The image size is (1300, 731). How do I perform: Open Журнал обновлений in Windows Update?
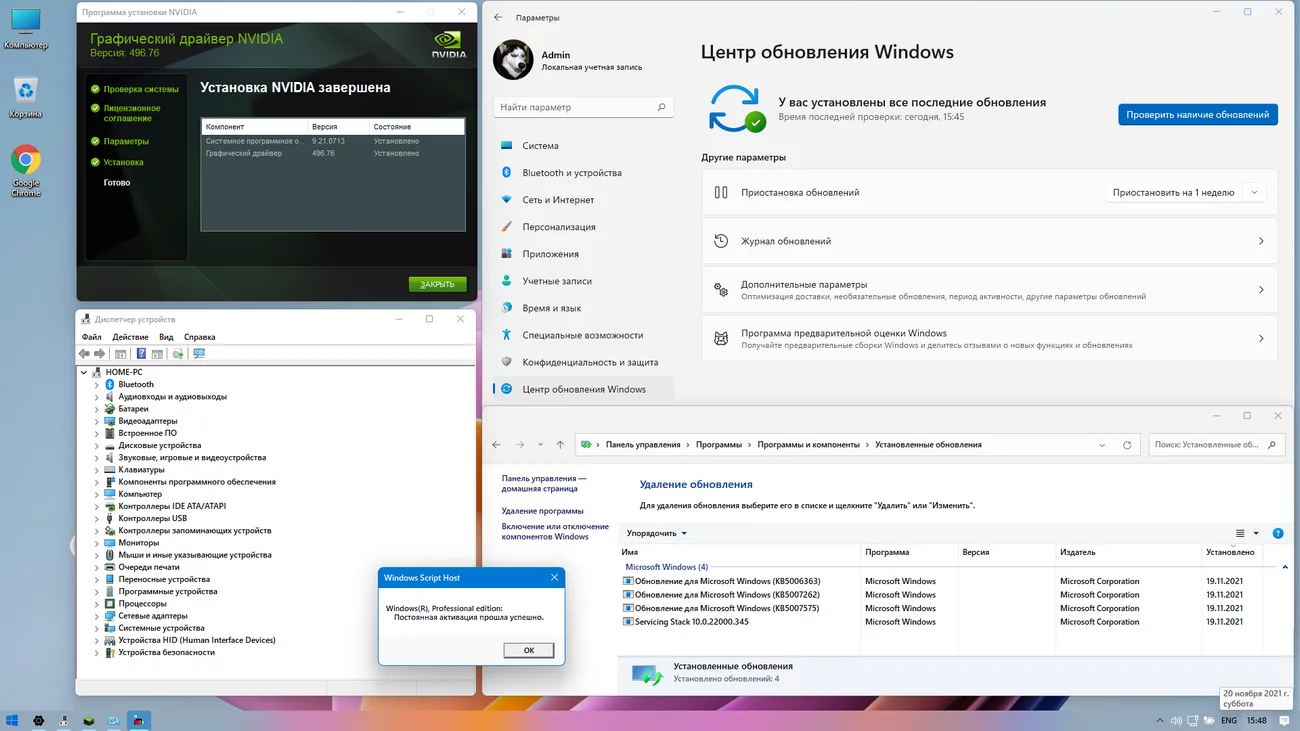pyautogui.click(x=990, y=241)
